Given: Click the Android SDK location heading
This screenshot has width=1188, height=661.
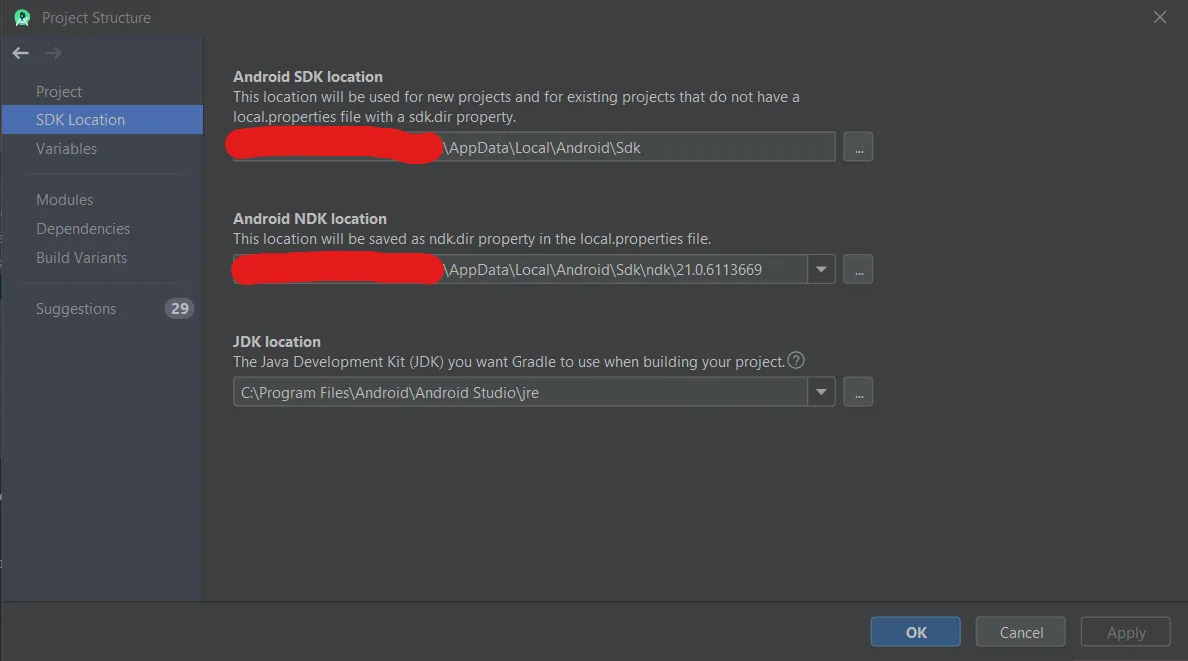Looking at the screenshot, I should click(308, 77).
